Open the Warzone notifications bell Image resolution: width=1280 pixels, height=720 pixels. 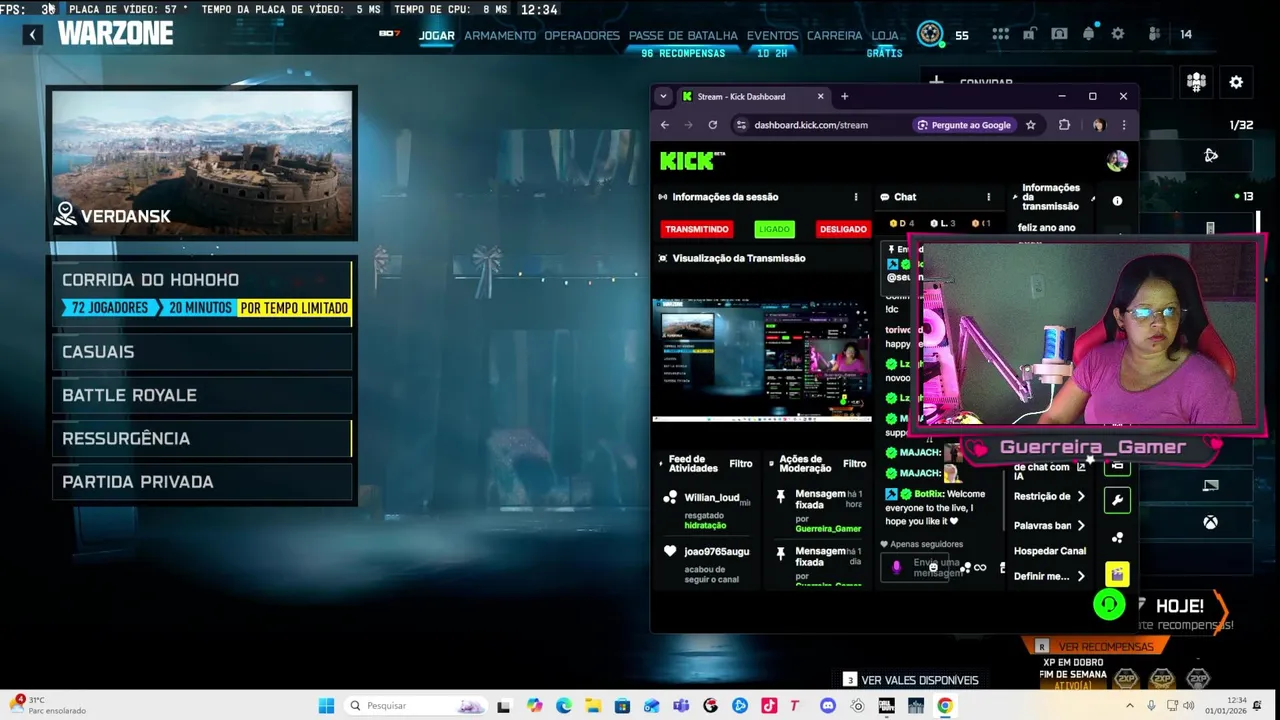1089,34
